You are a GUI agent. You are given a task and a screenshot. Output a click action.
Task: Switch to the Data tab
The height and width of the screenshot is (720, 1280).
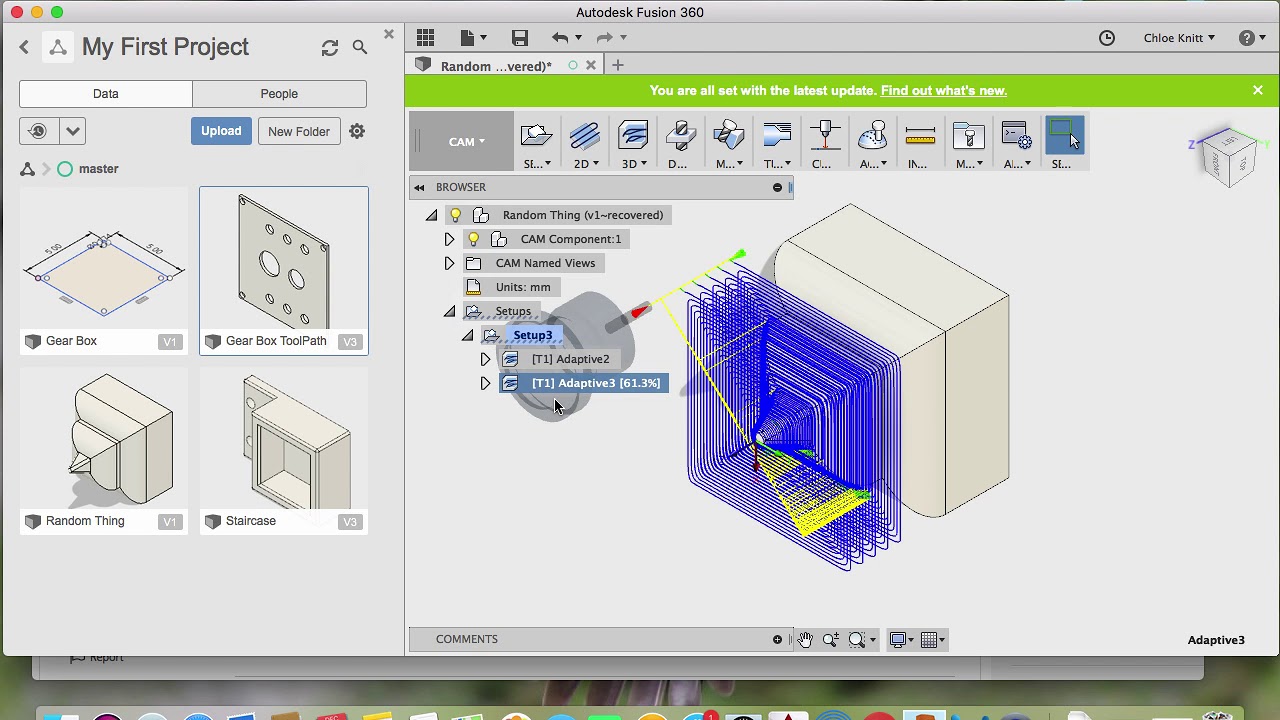(106, 94)
